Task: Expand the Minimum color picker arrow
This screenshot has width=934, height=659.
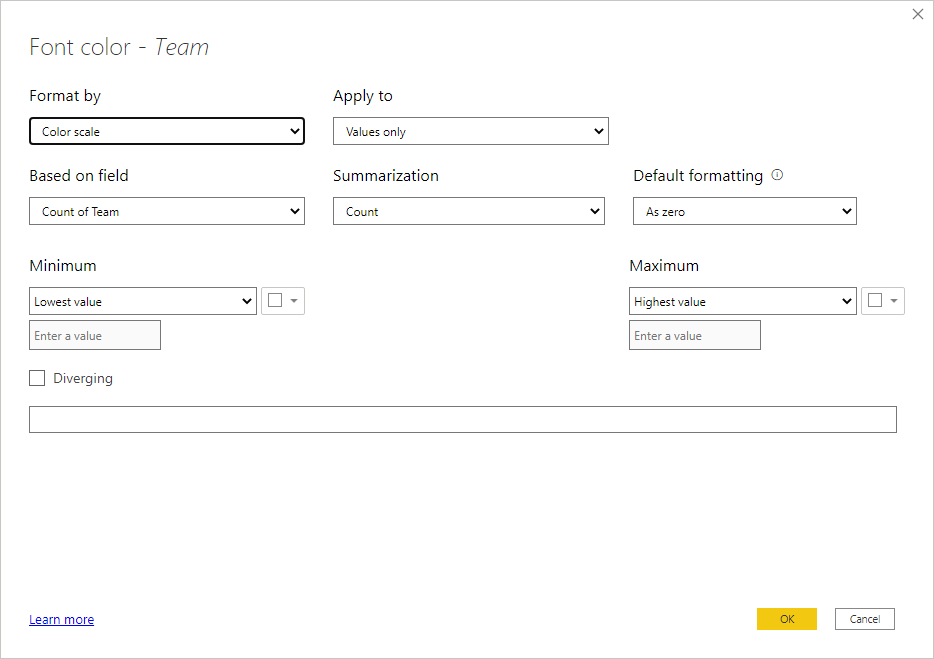Action: tap(294, 301)
